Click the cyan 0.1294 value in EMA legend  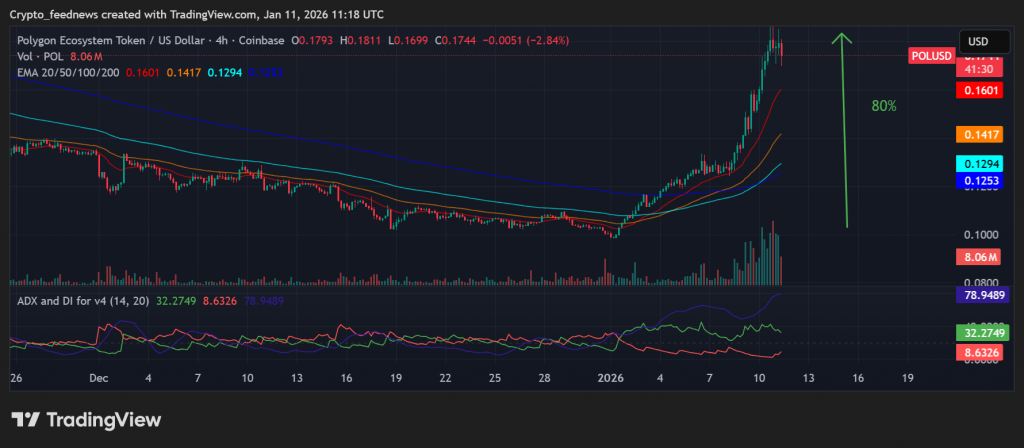[223, 72]
